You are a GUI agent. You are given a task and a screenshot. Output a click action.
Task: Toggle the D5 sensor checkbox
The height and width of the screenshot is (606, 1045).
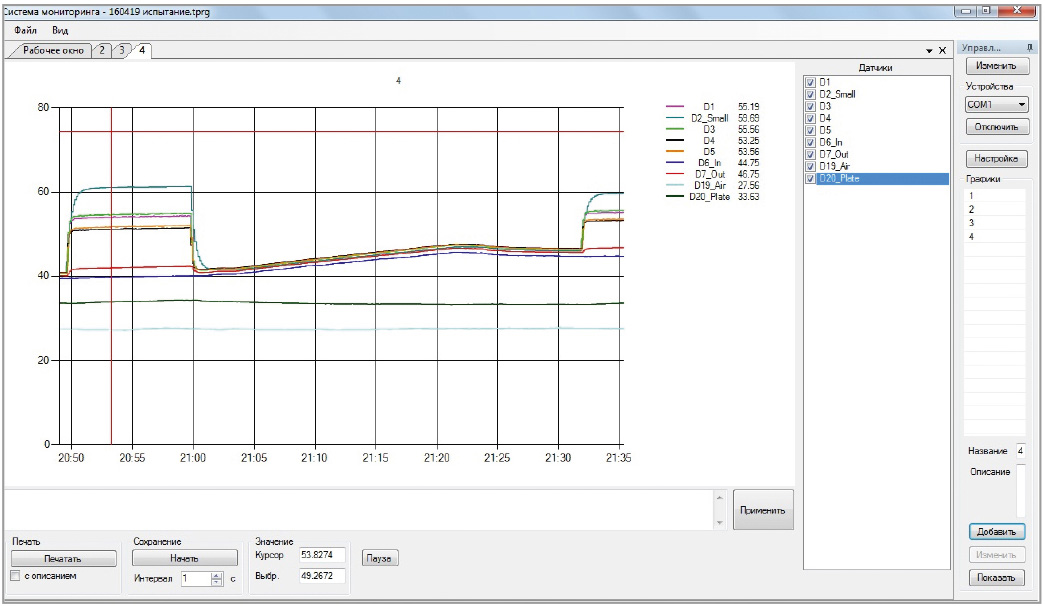810,130
